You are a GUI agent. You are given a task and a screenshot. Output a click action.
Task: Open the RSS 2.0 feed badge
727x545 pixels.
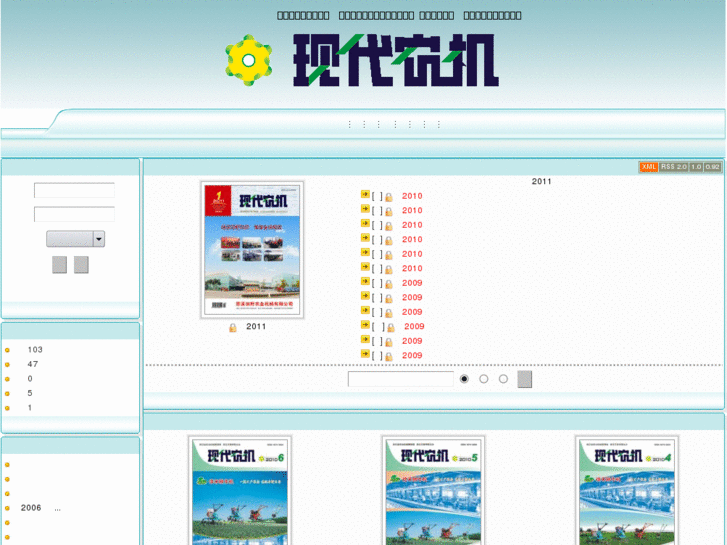pyautogui.click(x=674, y=167)
